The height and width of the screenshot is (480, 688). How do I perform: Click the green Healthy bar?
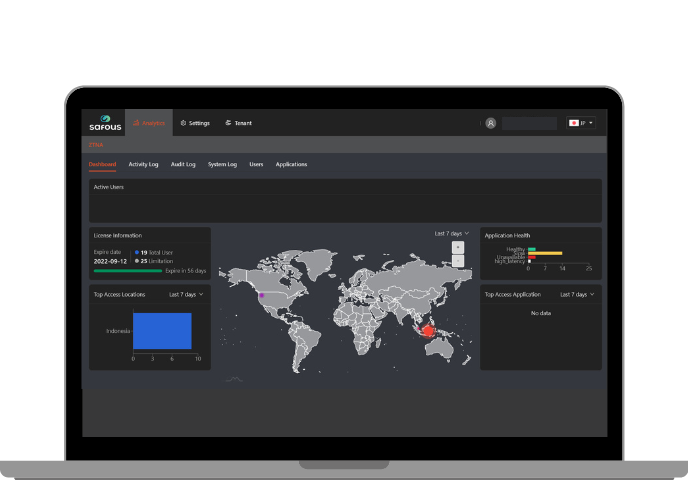532,249
